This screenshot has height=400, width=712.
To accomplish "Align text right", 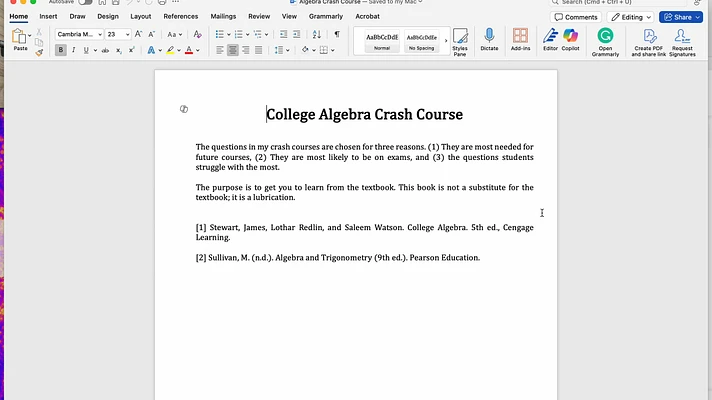I will [x=246, y=50].
